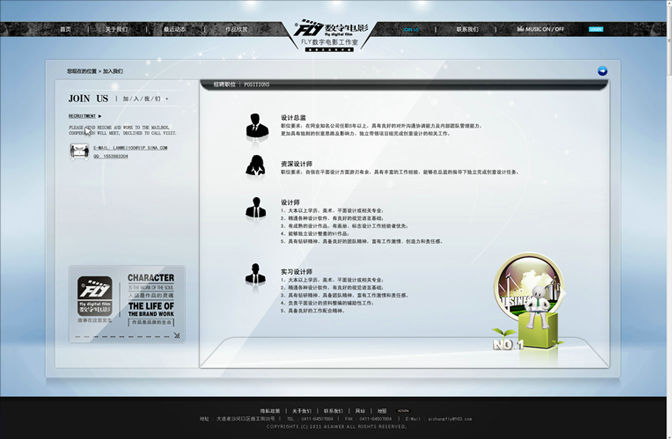
Task: Go to 最近动态 in the navigation bar
Action: 175,29
